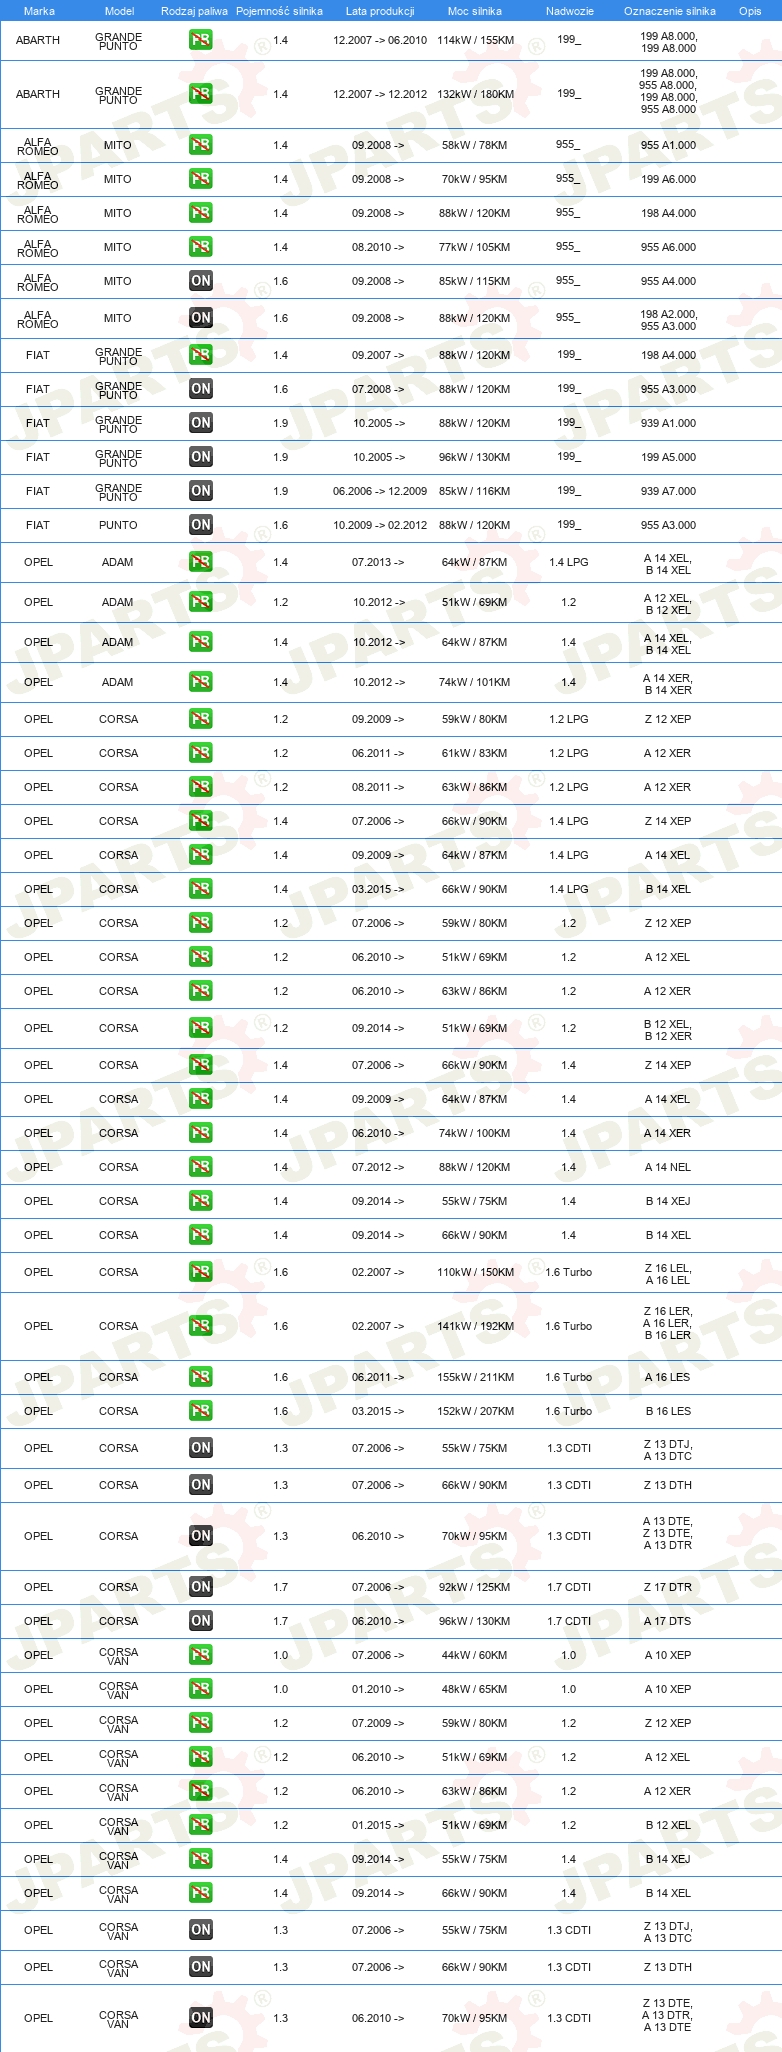Select the ABARTH cell in the 180KM row

(x=38, y=94)
